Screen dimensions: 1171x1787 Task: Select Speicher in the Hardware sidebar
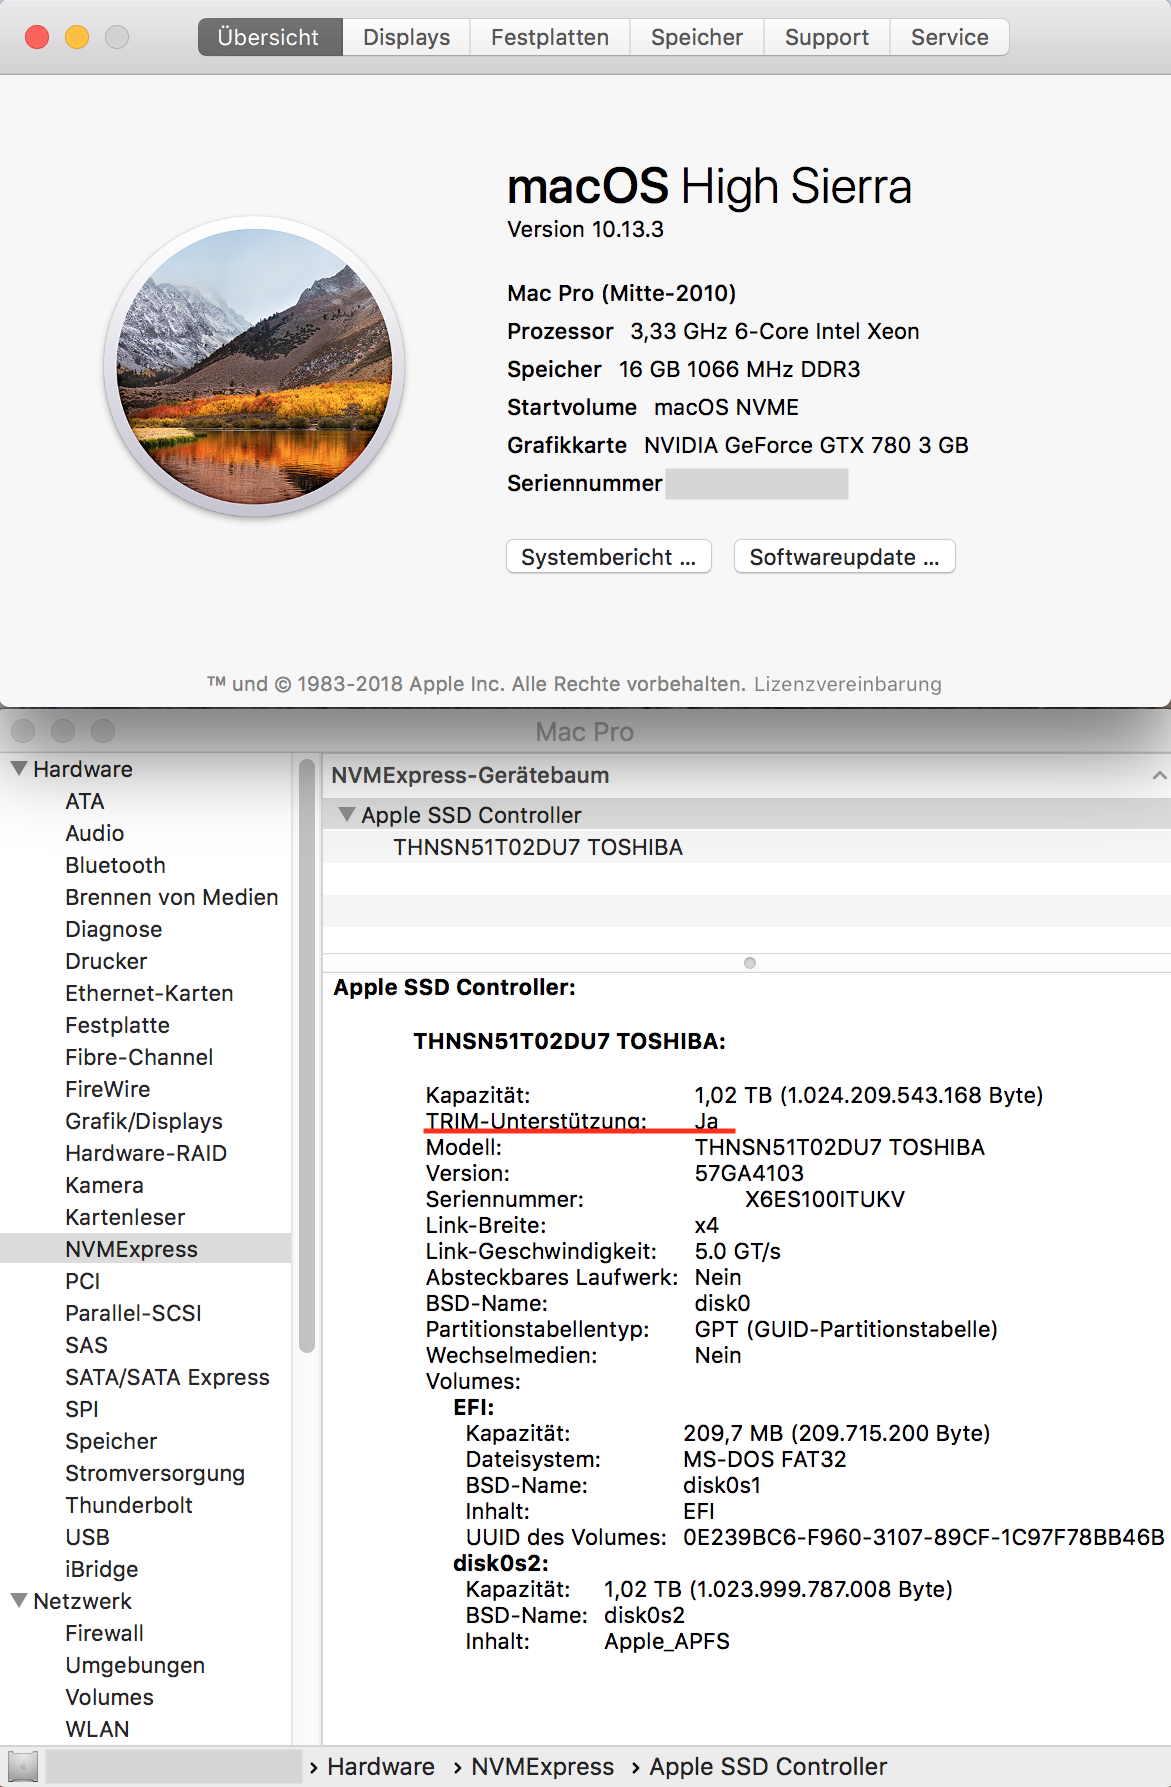(x=111, y=1441)
